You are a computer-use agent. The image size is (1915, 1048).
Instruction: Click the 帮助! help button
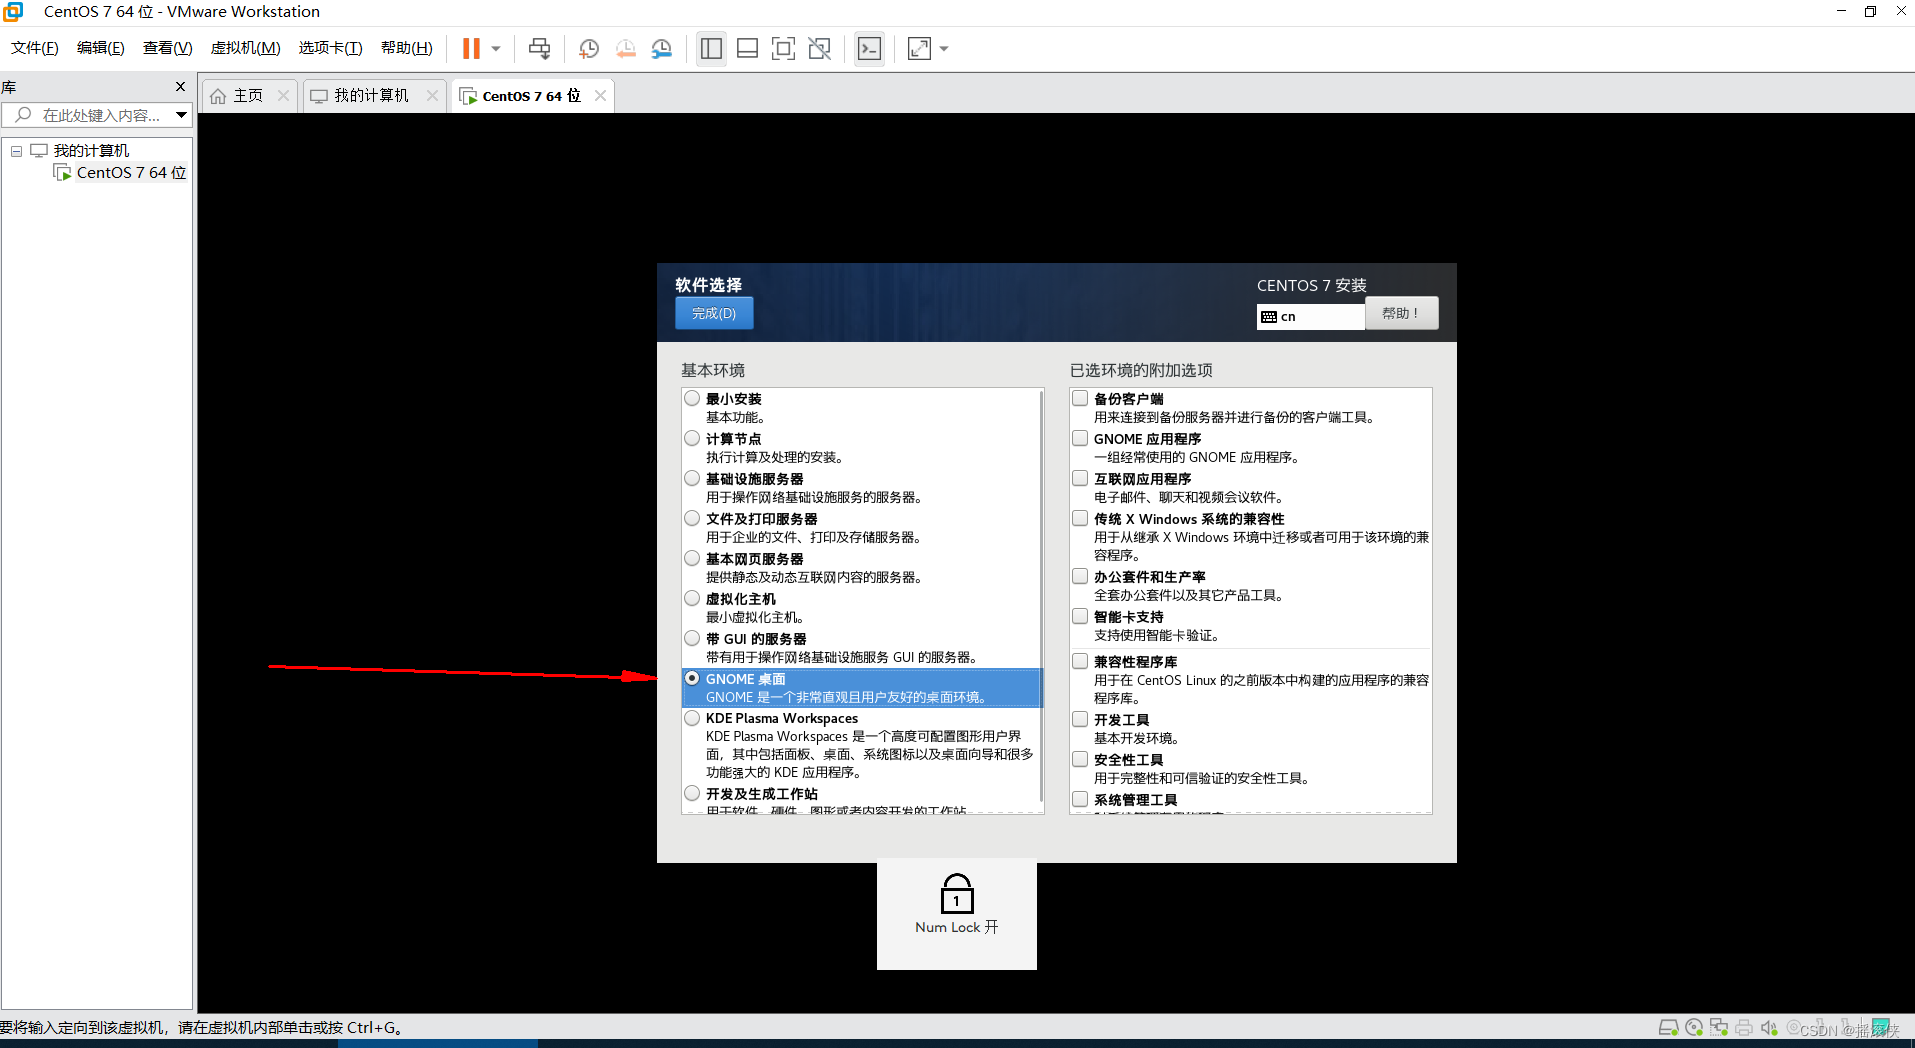tap(1402, 313)
